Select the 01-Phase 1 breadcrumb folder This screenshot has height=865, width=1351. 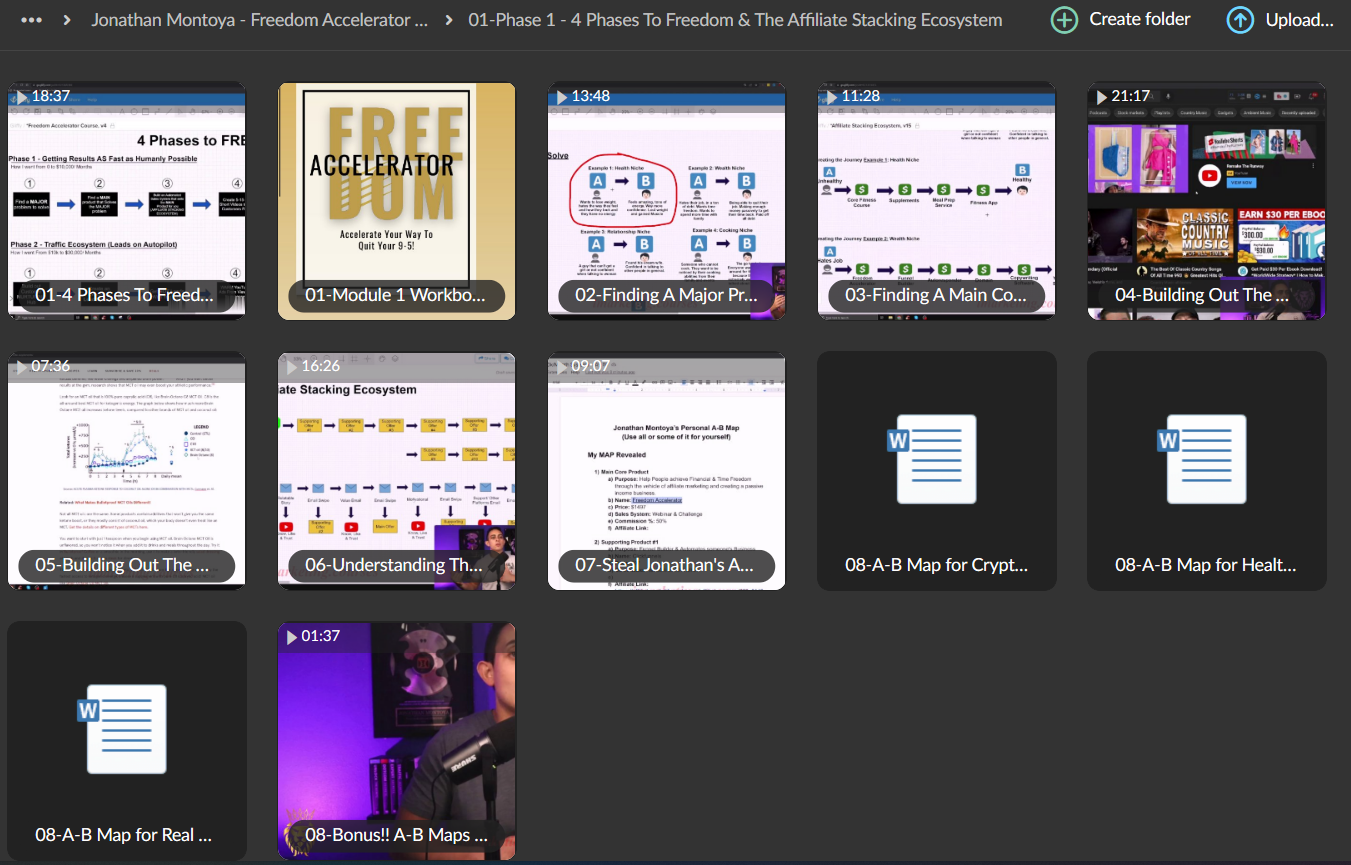tap(734, 20)
